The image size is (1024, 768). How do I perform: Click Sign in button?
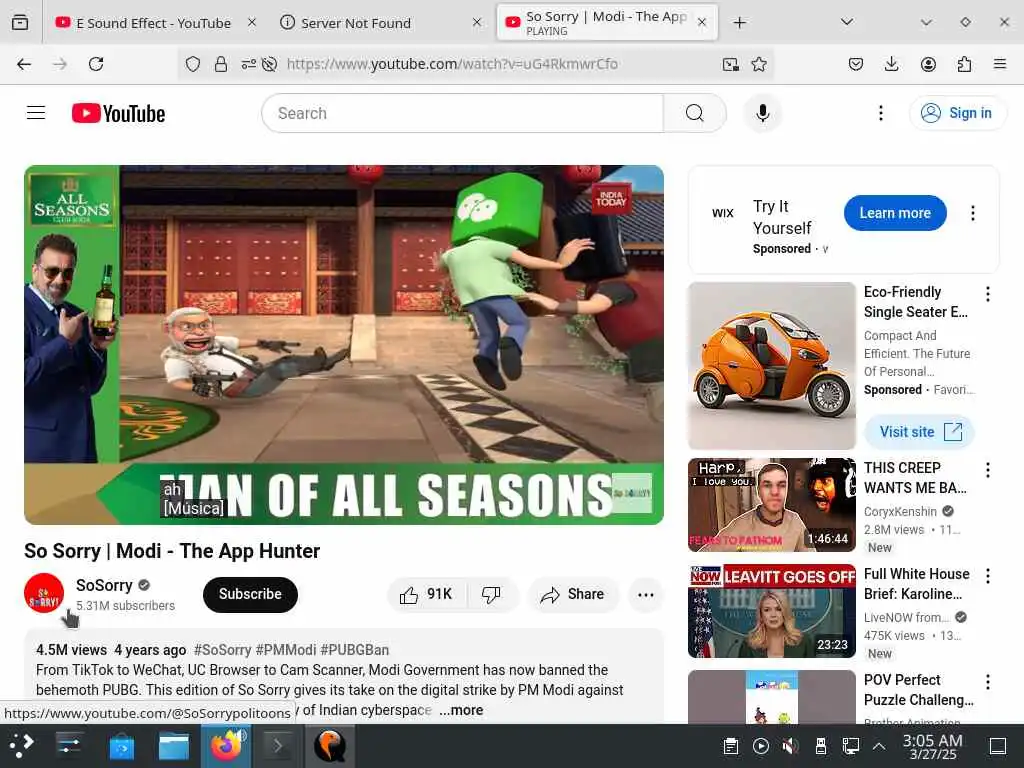957,113
